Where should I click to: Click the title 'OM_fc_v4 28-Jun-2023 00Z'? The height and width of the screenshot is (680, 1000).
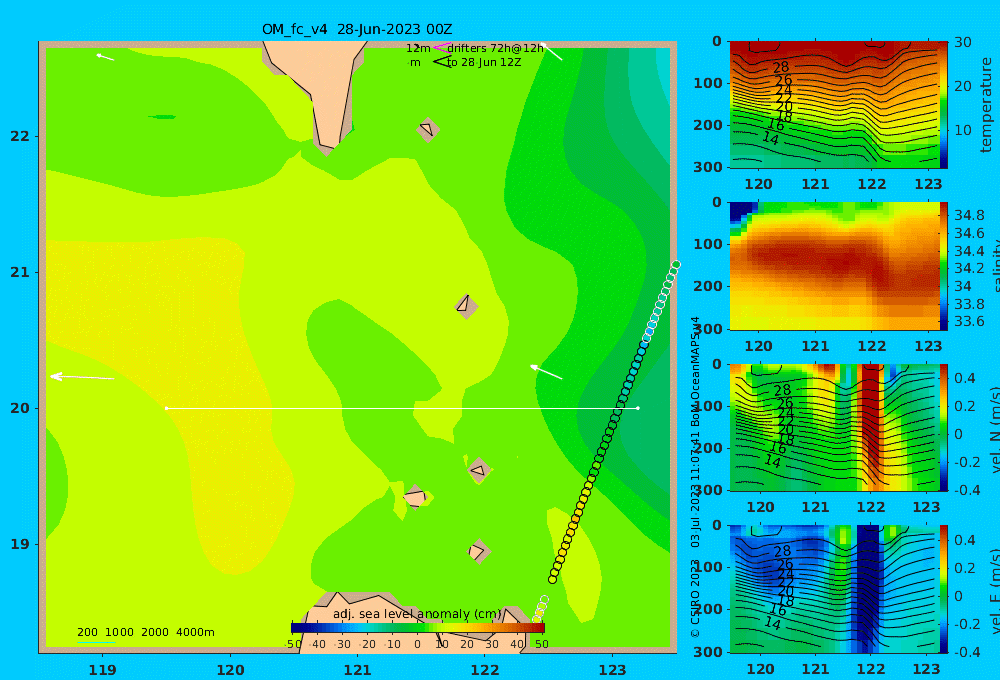pyautogui.click(x=357, y=29)
